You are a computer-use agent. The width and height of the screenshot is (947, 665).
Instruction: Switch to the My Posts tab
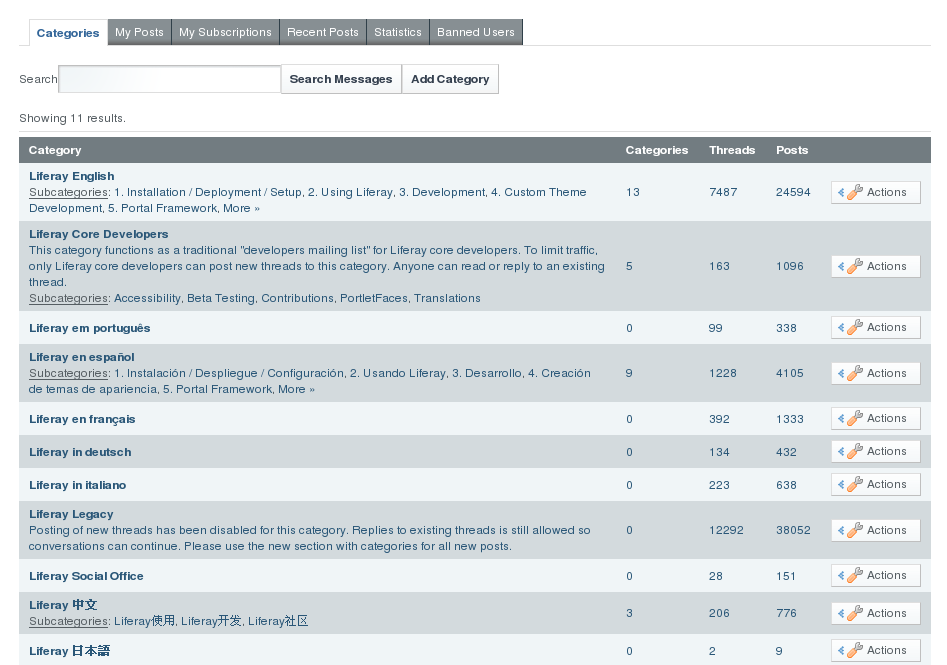[139, 32]
